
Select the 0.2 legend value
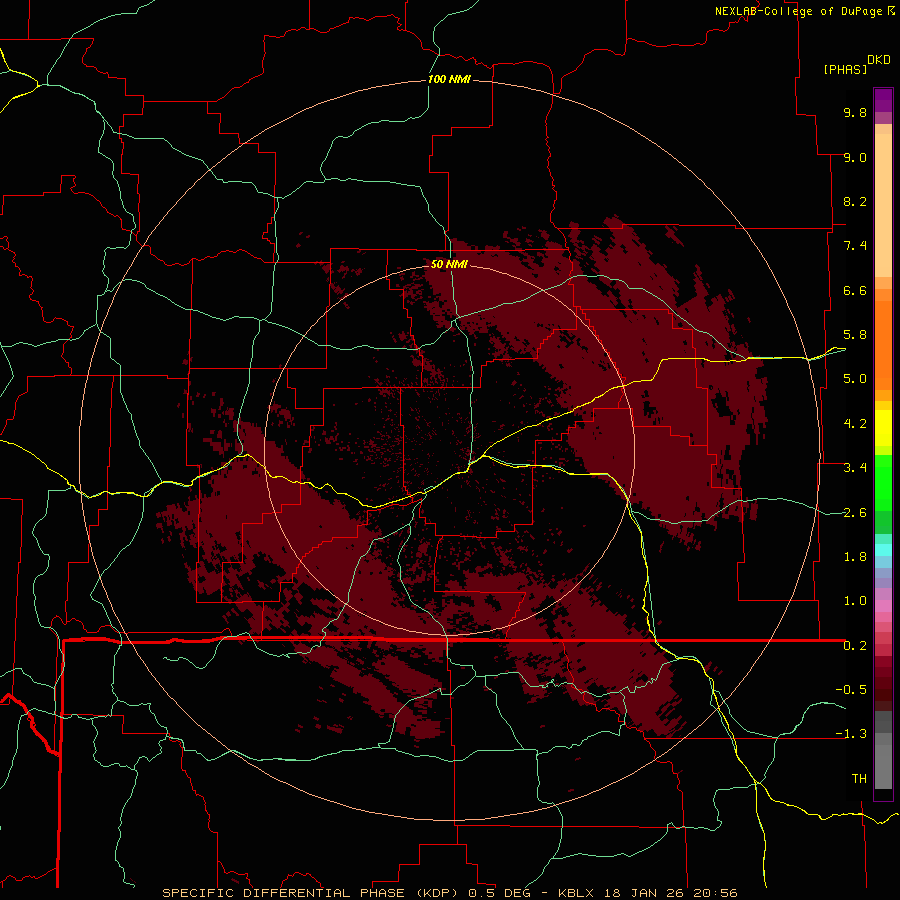(855, 646)
